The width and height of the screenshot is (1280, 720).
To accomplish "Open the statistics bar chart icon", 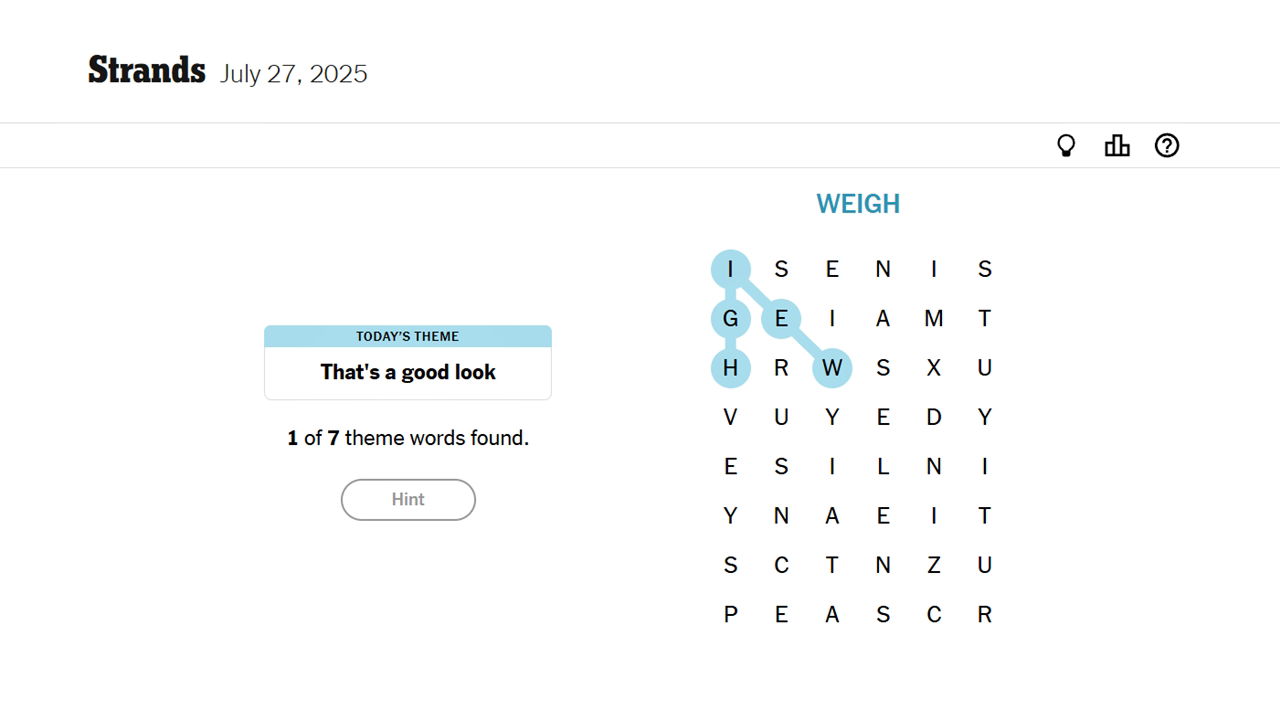I will pos(1117,146).
